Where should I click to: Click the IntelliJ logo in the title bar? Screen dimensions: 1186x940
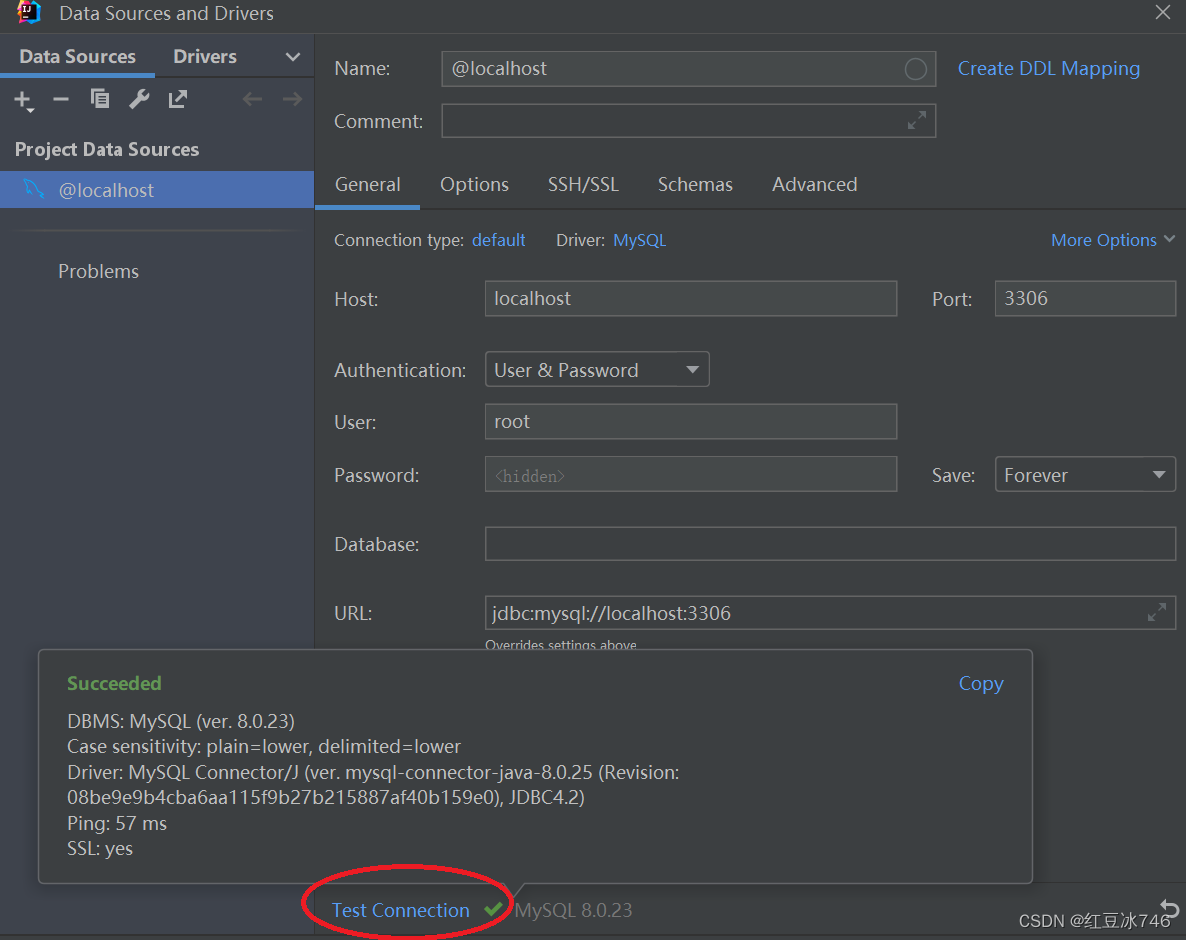pos(29,12)
